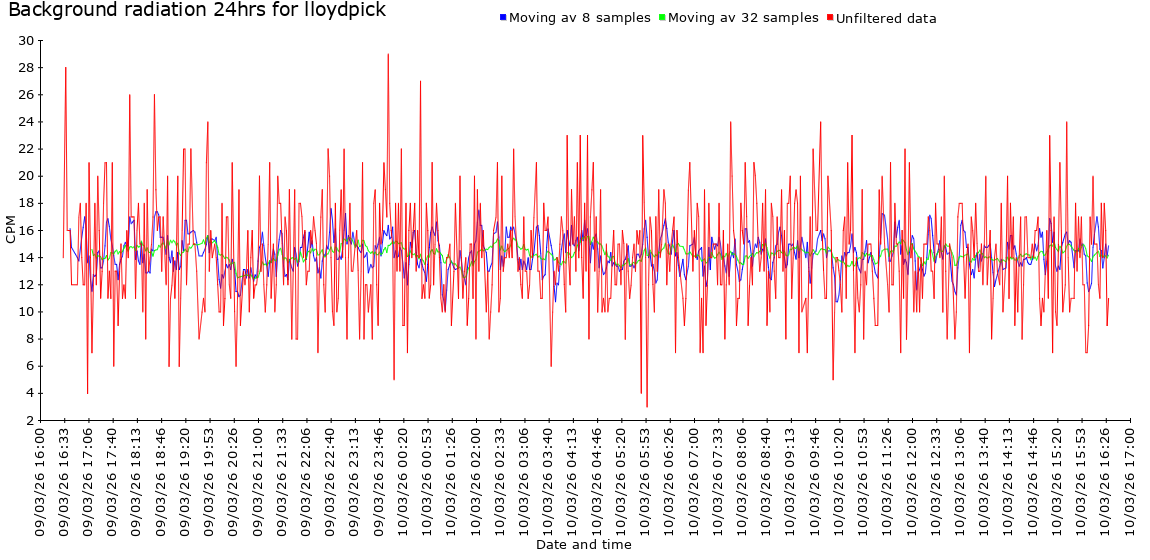Click the 30 value on the y-axis
Image resolution: width=1150 pixels, height=560 pixels.
pos(25,41)
